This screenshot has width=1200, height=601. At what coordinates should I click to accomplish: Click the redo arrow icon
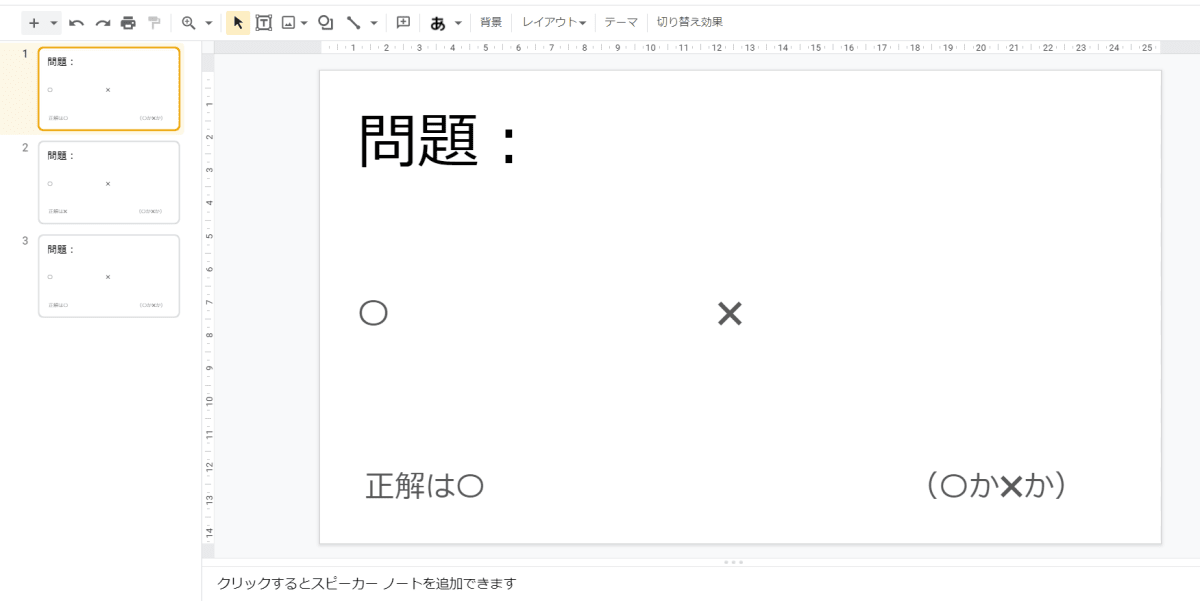pyautogui.click(x=102, y=23)
